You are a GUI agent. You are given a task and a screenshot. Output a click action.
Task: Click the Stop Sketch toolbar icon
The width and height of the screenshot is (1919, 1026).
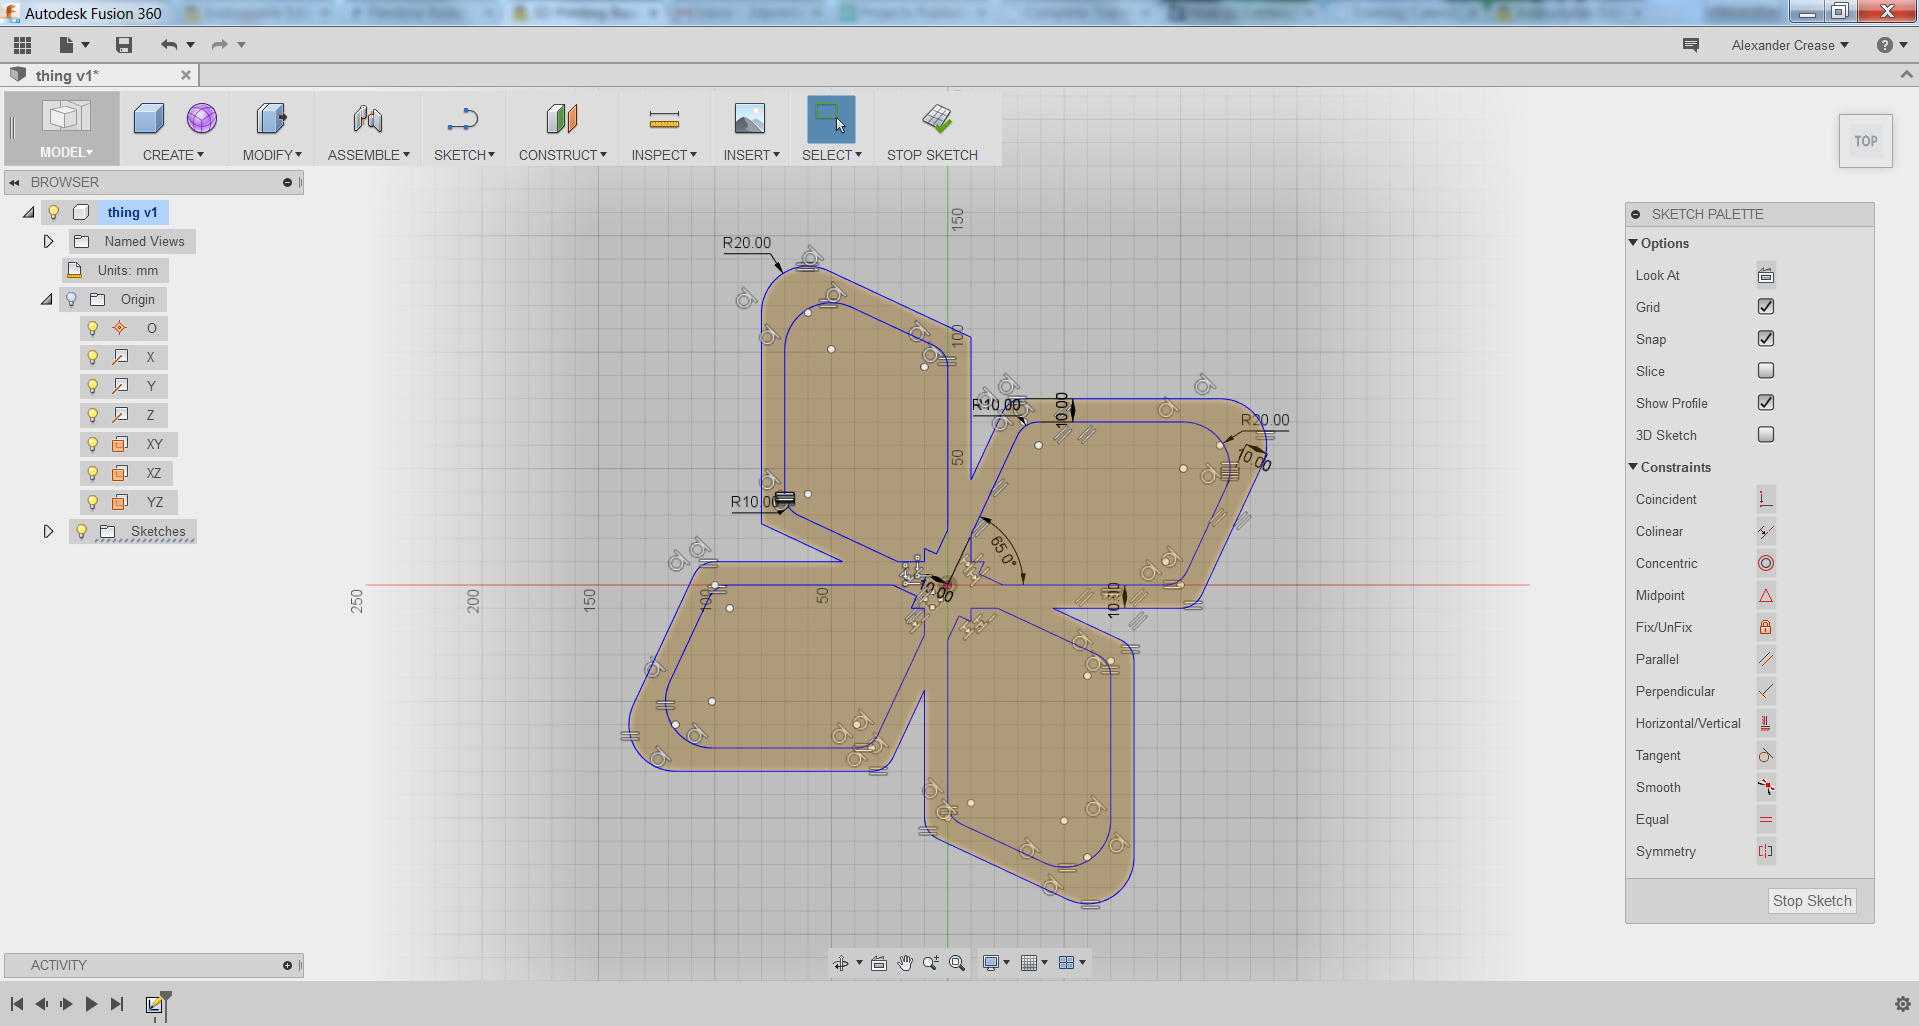[932, 118]
